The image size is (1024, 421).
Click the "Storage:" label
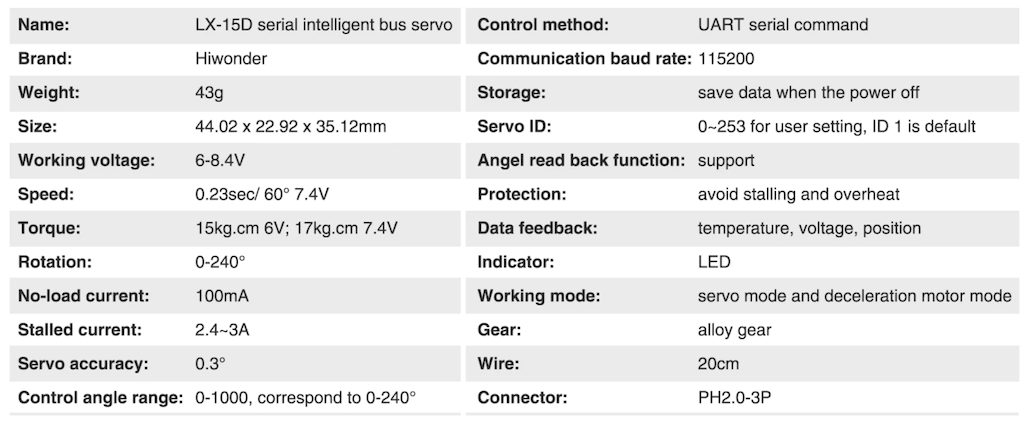click(511, 92)
